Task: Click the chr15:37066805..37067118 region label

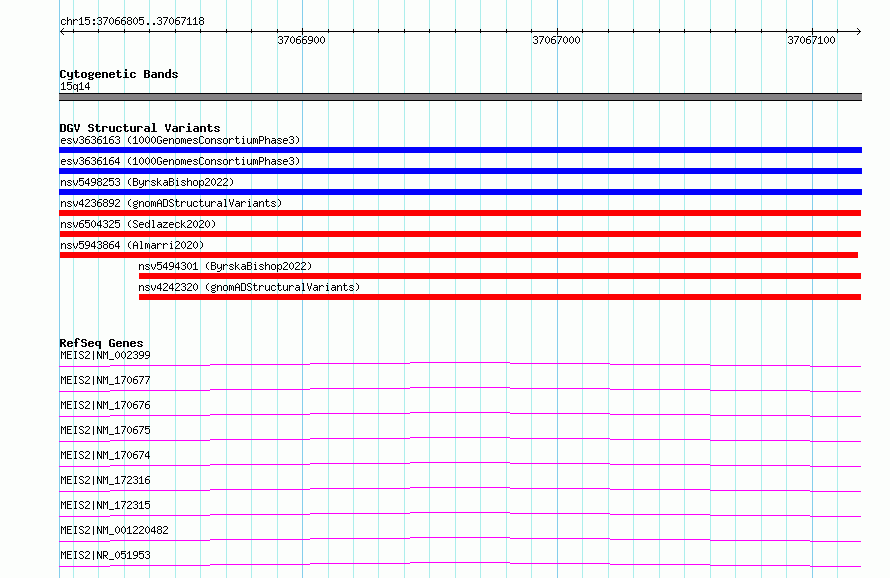Action: pos(132,21)
